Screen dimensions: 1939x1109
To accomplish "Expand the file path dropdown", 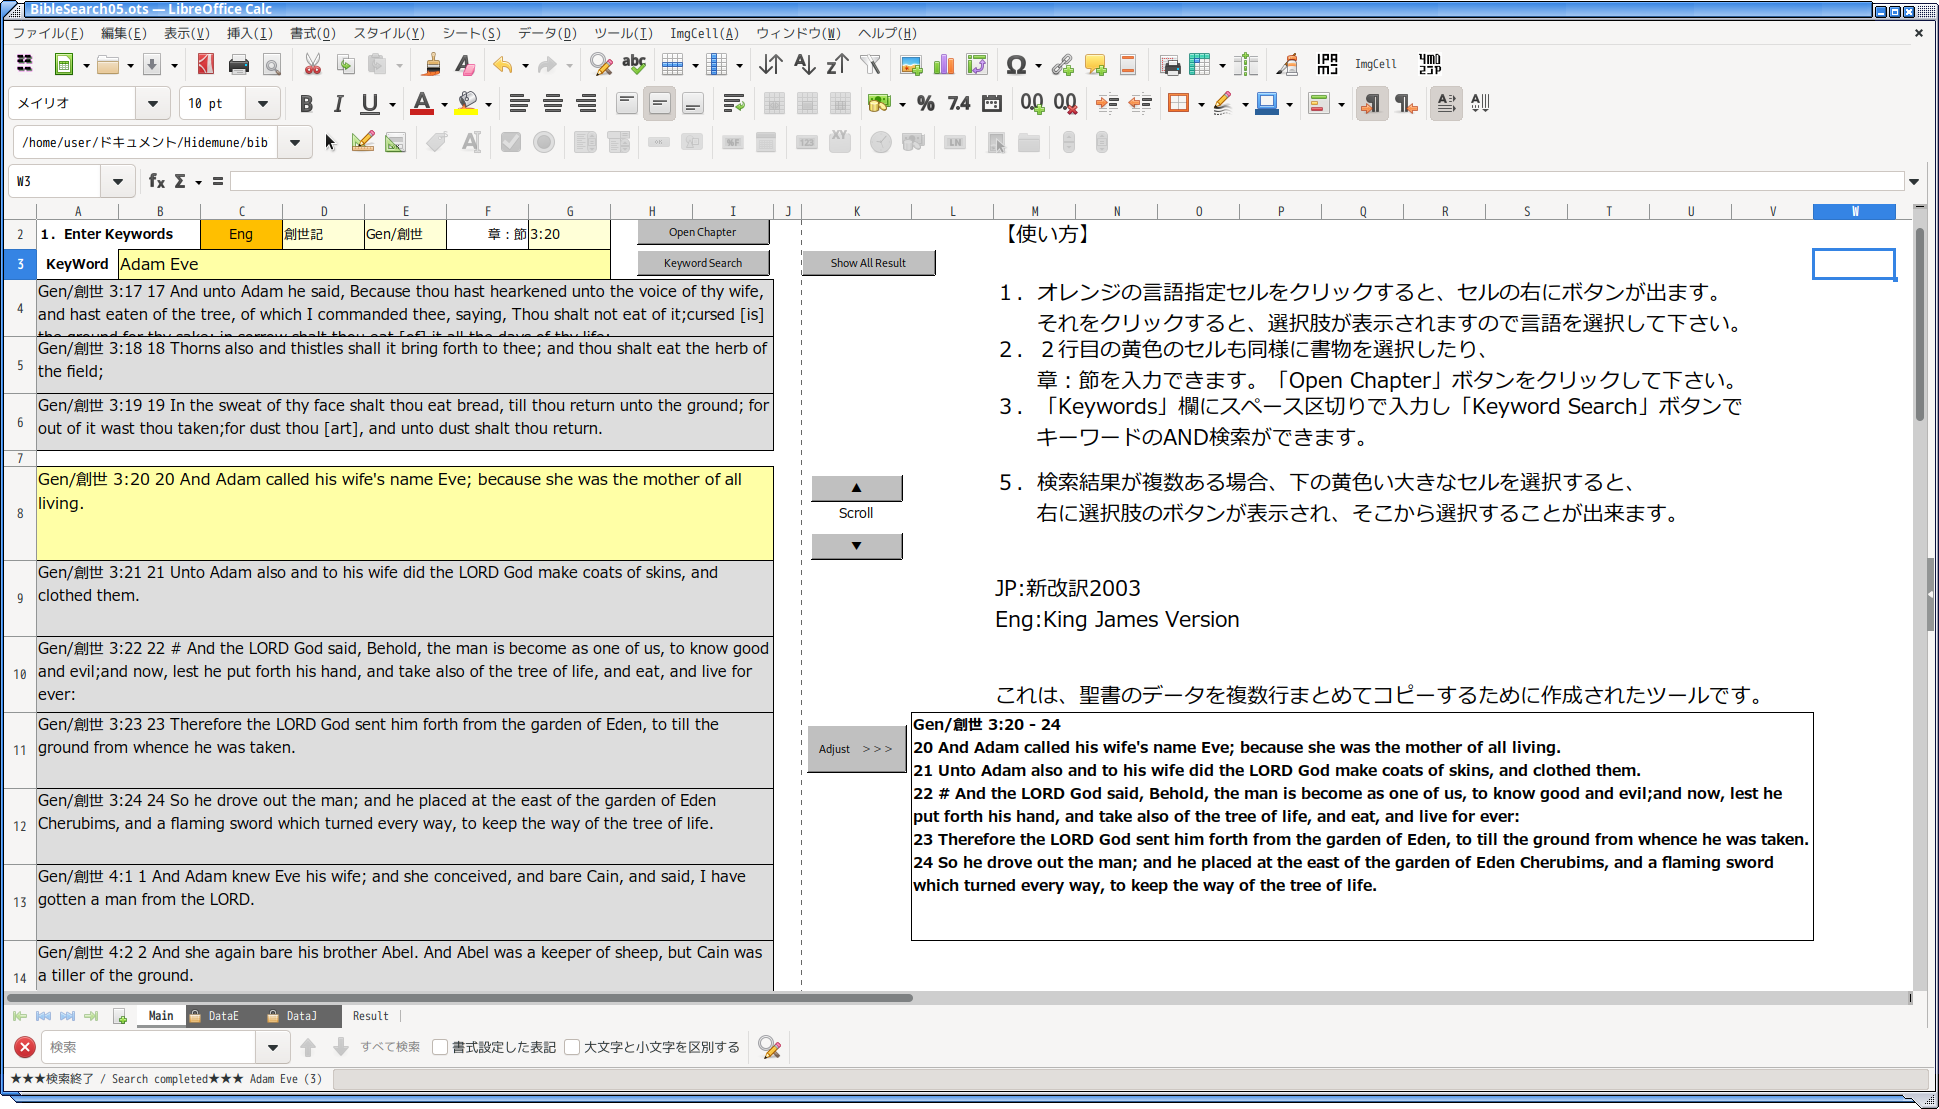I will point(295,142).
